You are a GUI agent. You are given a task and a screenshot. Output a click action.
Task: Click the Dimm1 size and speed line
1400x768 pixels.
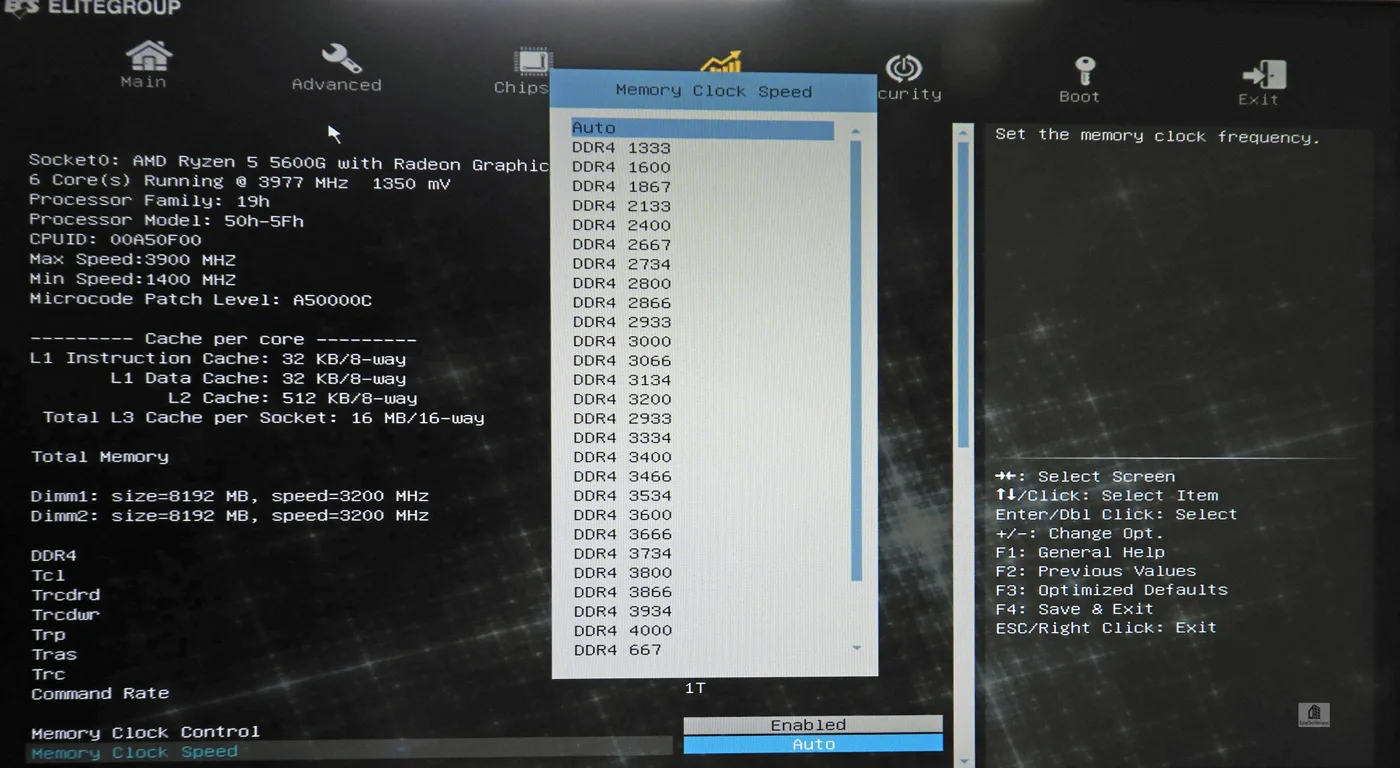pos(230,496)
